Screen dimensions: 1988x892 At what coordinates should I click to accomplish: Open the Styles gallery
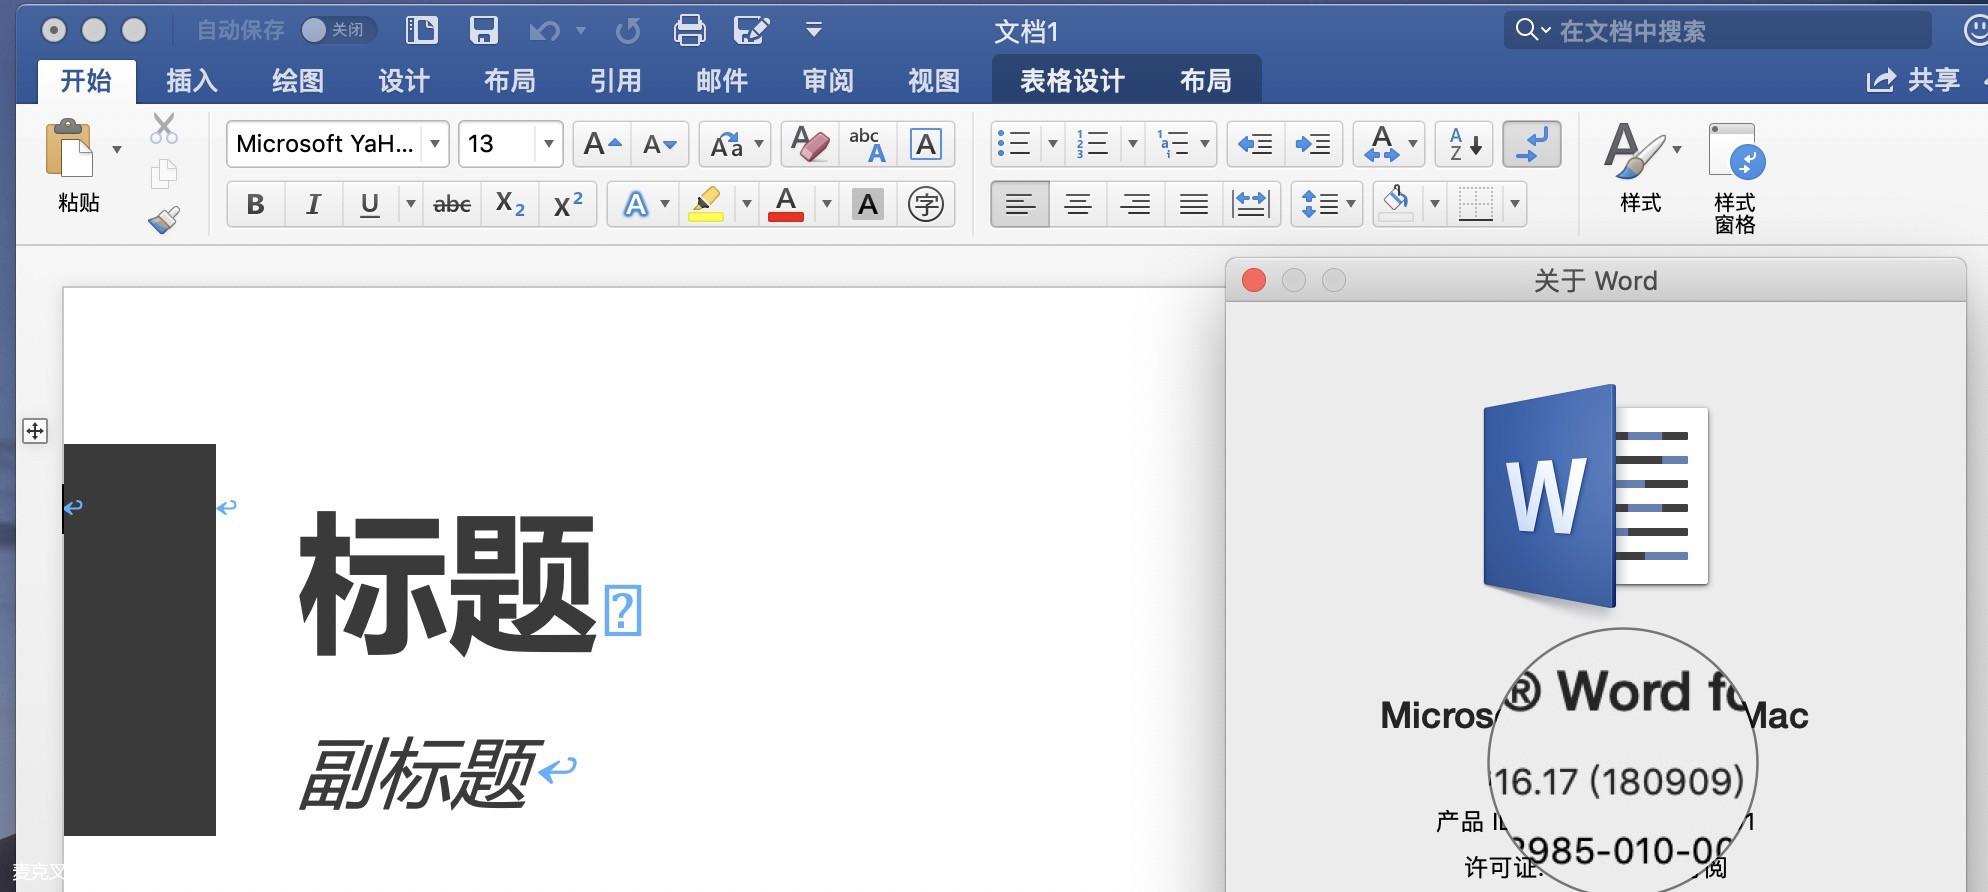(x=1641, y=167)
